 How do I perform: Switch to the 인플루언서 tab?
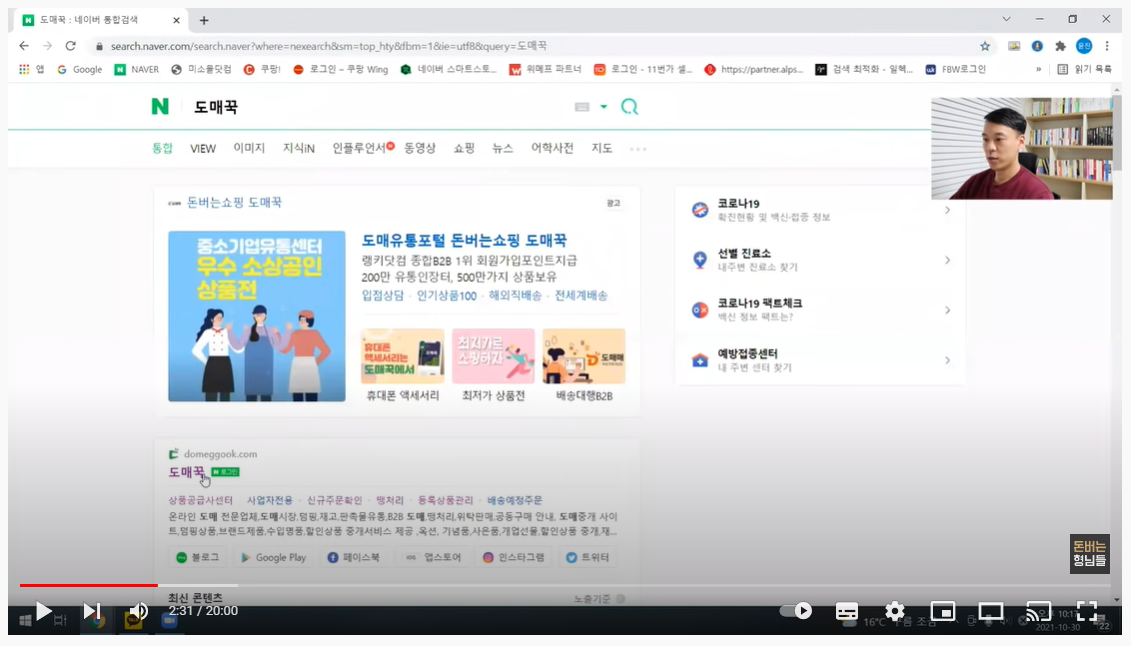click(x=360, y=148)
